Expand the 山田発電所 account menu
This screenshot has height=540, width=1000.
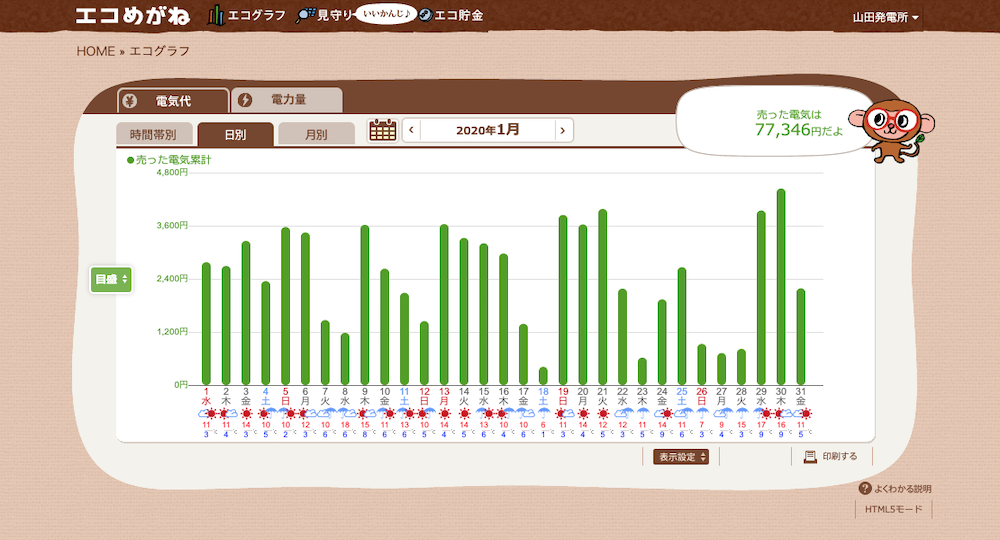tap(886, 17)
